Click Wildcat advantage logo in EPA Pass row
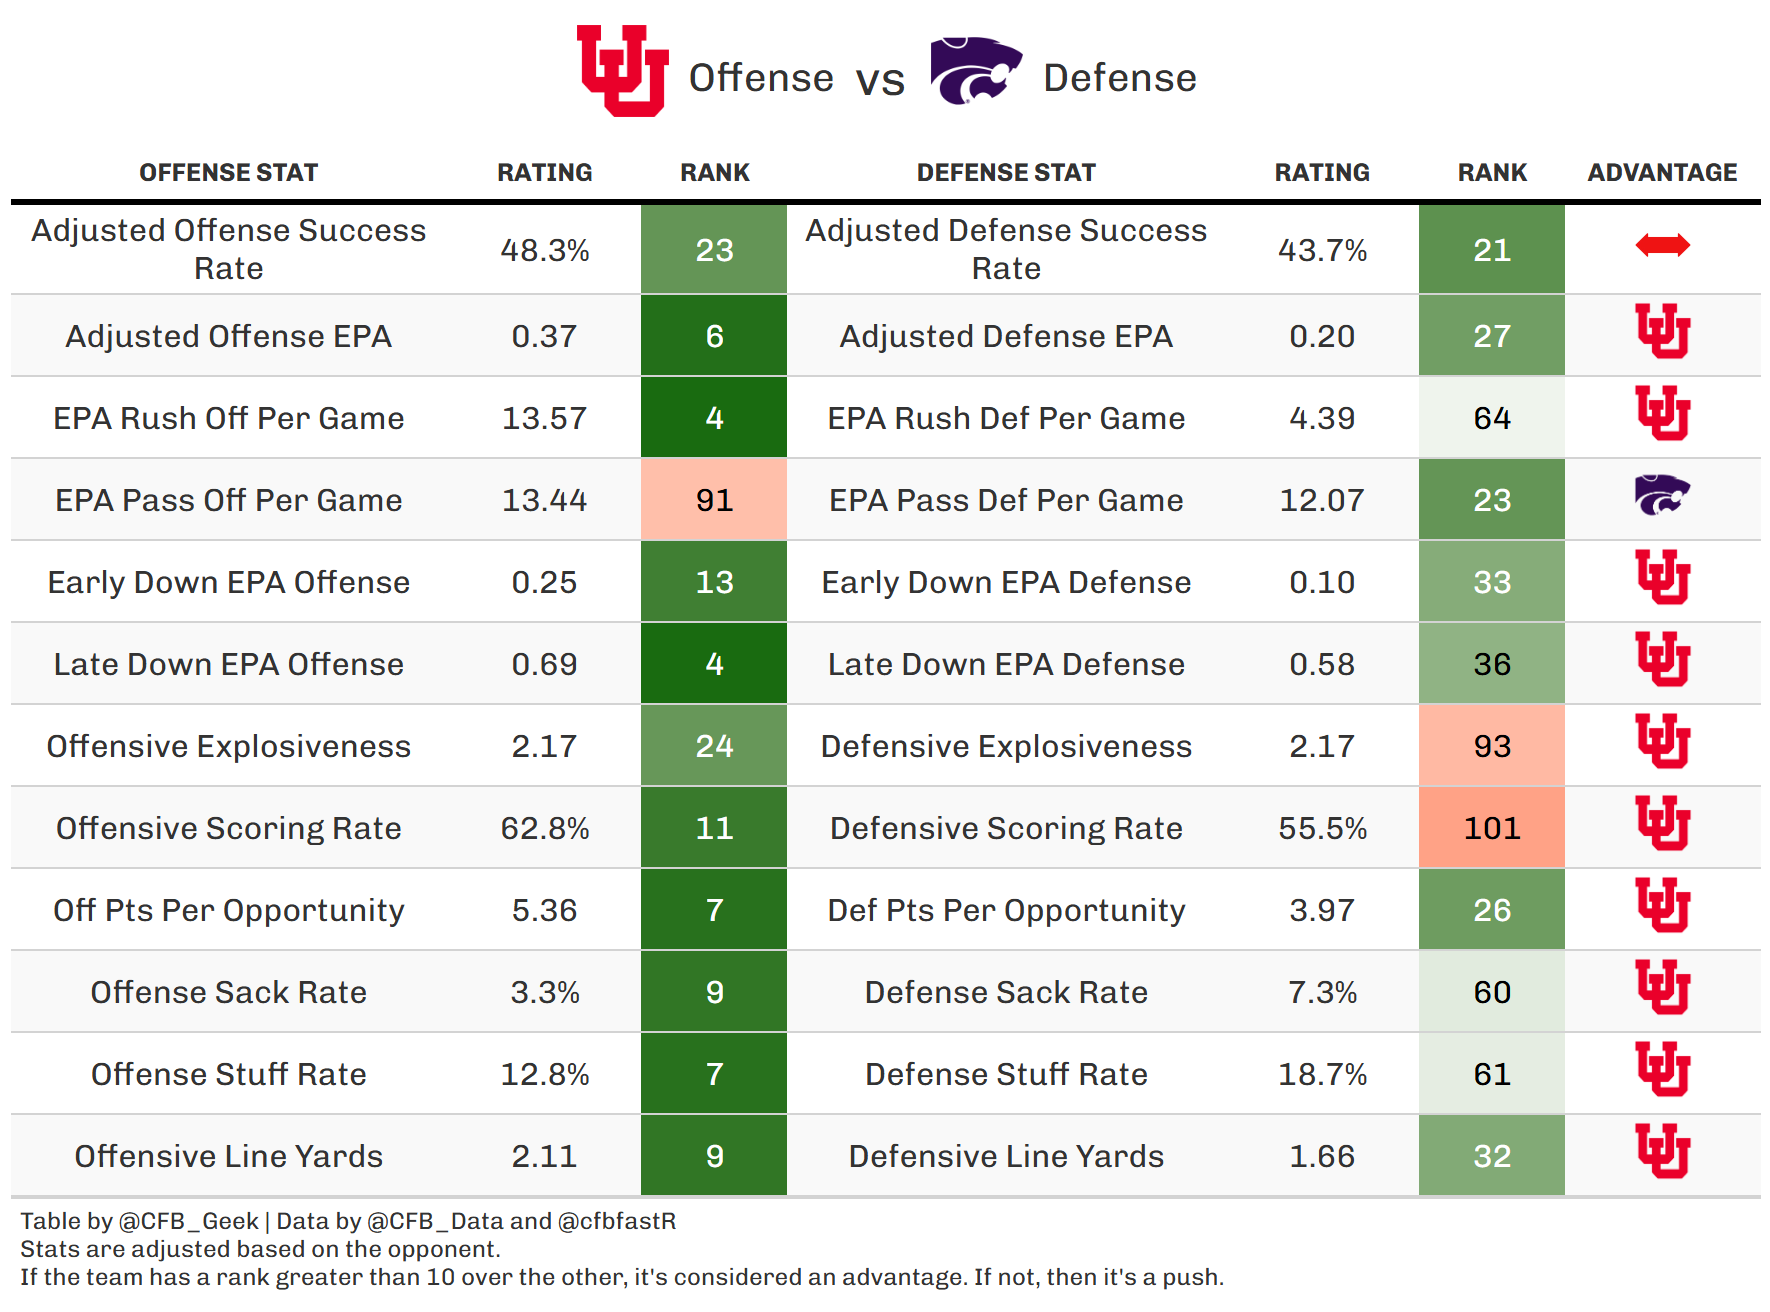Screen dimensions: 1770x1312 (x=1662, y=495)
